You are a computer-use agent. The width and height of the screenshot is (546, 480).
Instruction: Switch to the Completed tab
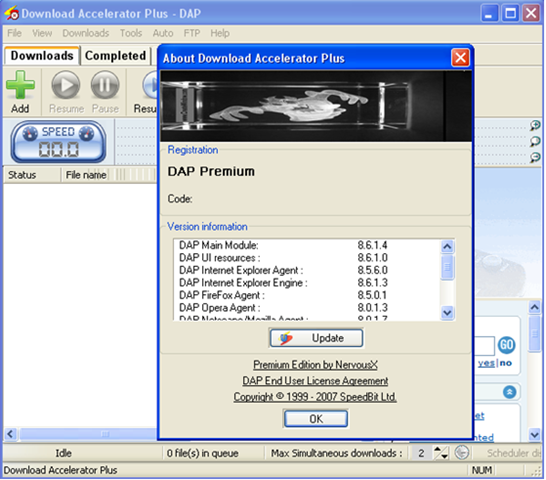115,56
